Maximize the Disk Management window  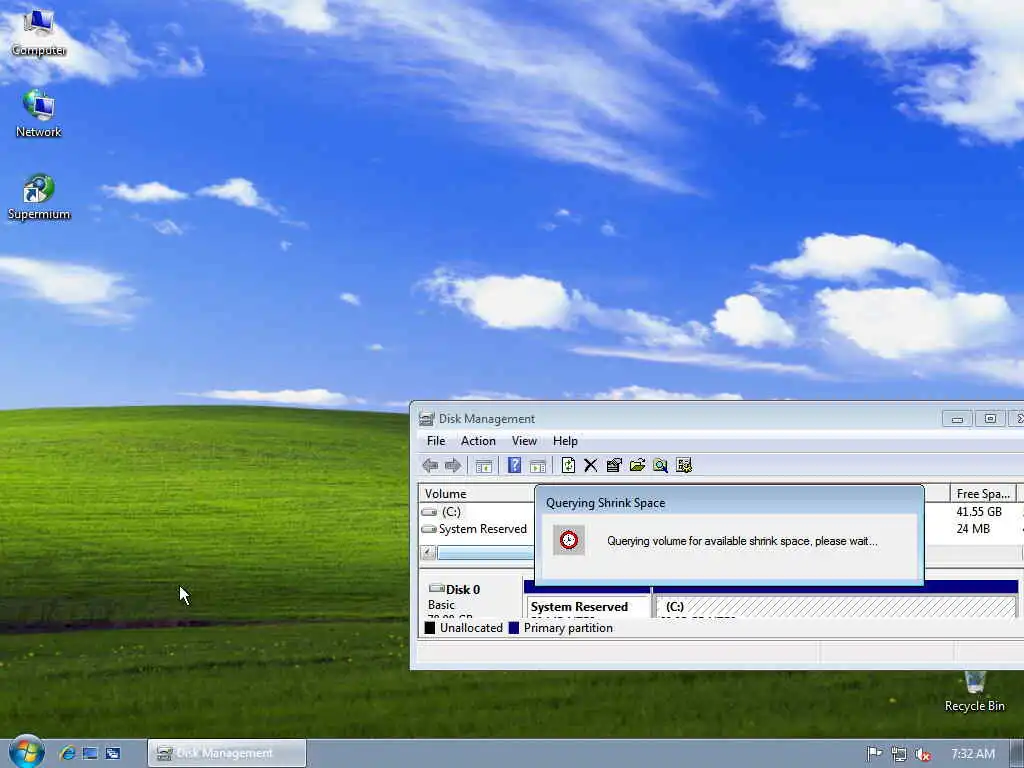coord(990,419)
